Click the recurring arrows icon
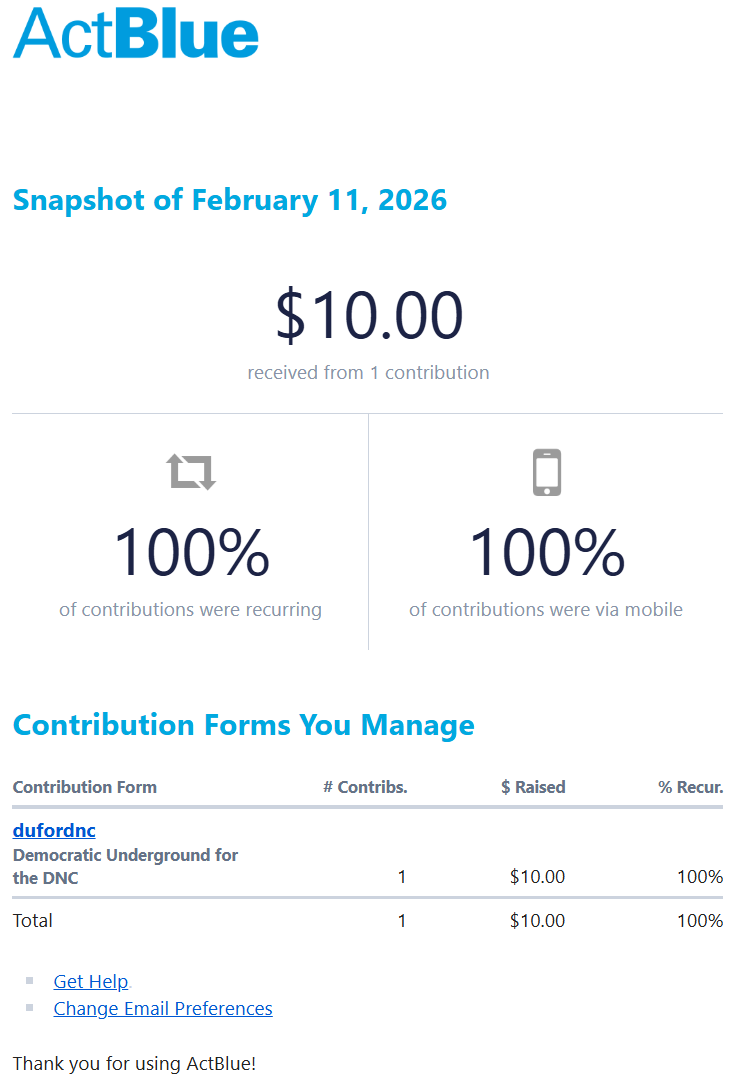 tap(191, 472)
